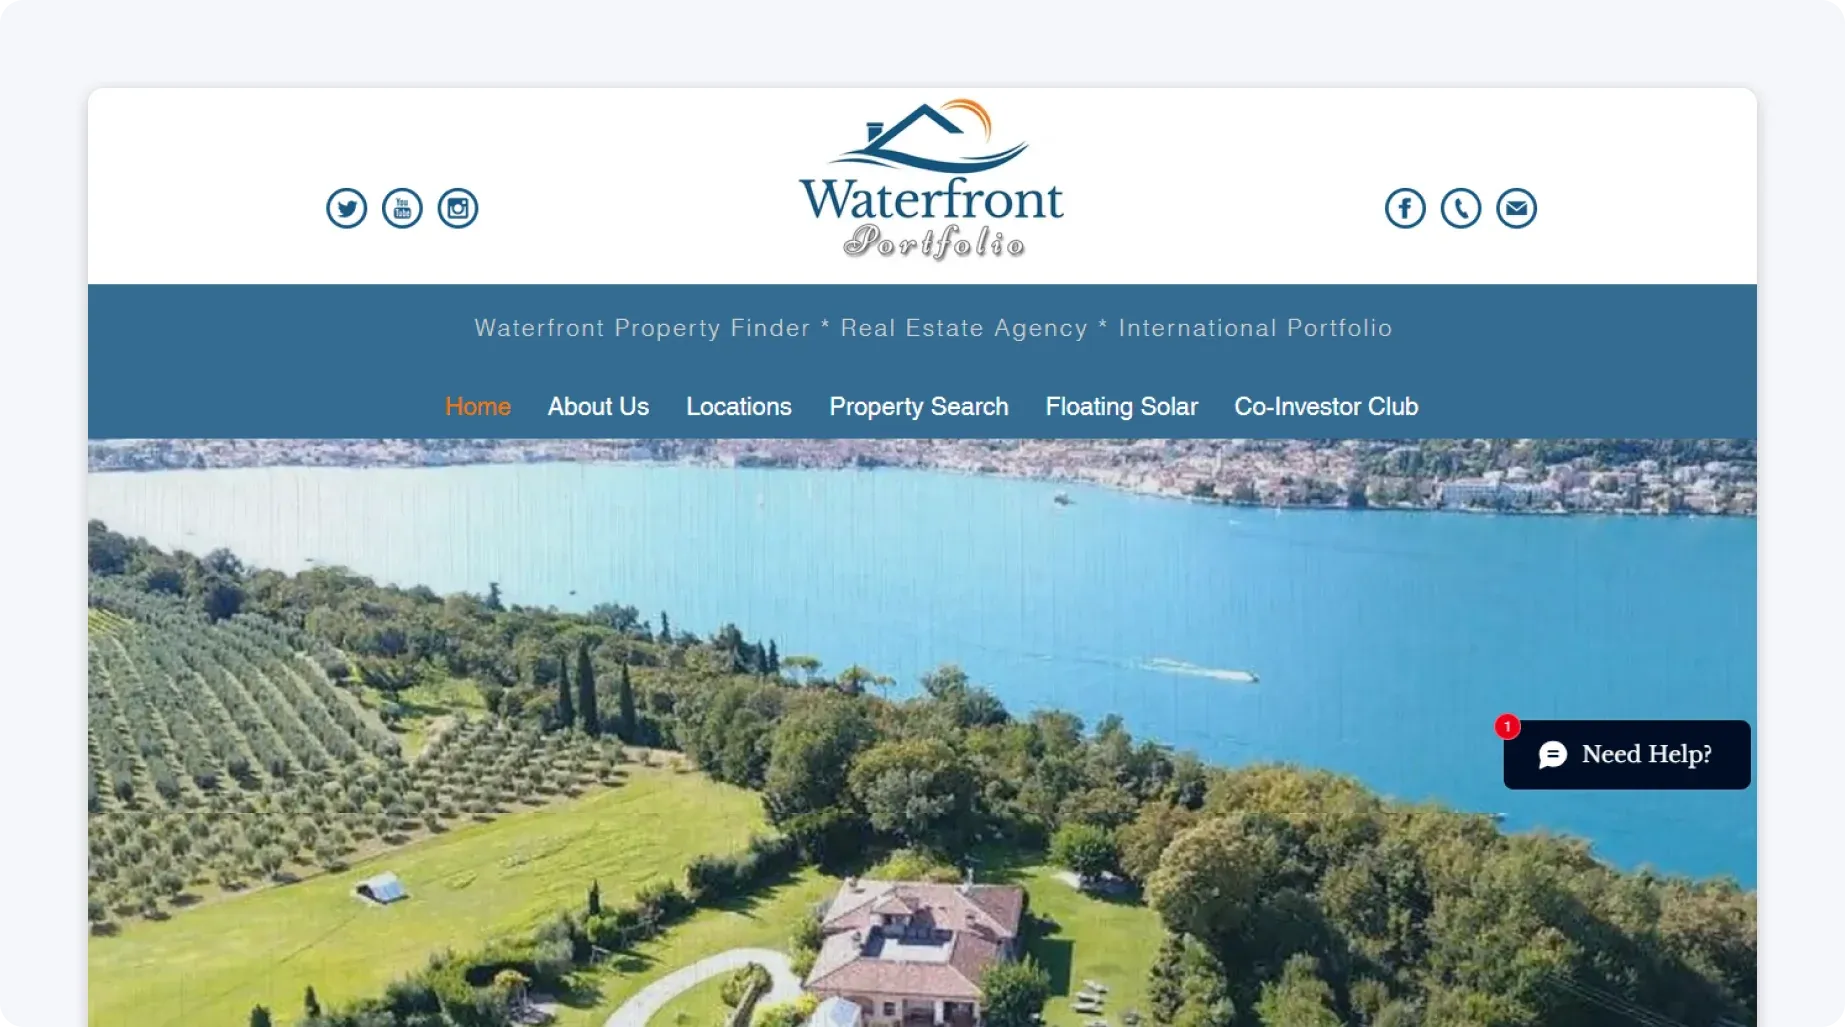Open the Facebook page icon
The width and height of the screenshot is (1845, 1027).
pyautogui.click(x=1405, y=208)
